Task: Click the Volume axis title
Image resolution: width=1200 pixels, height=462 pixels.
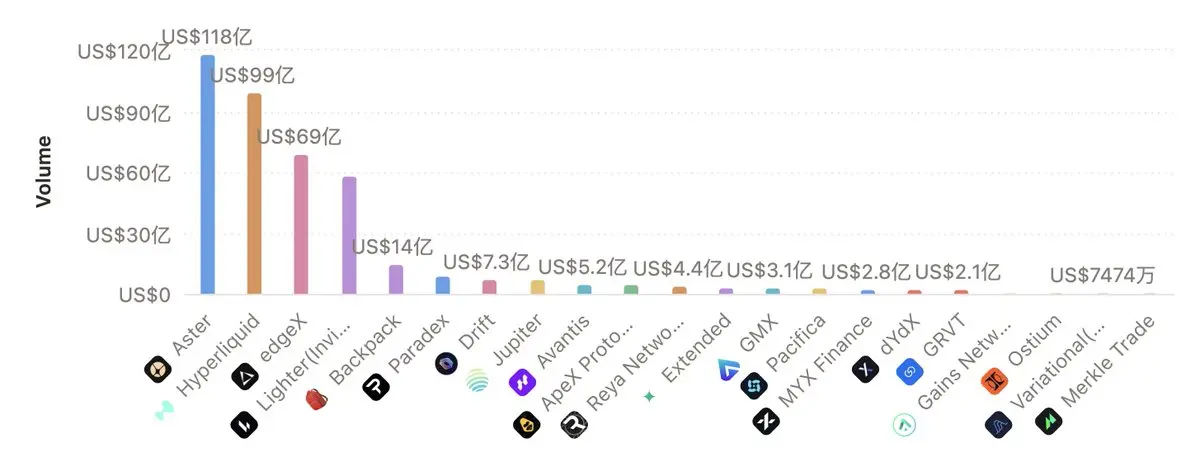Action: pos(43,172)
